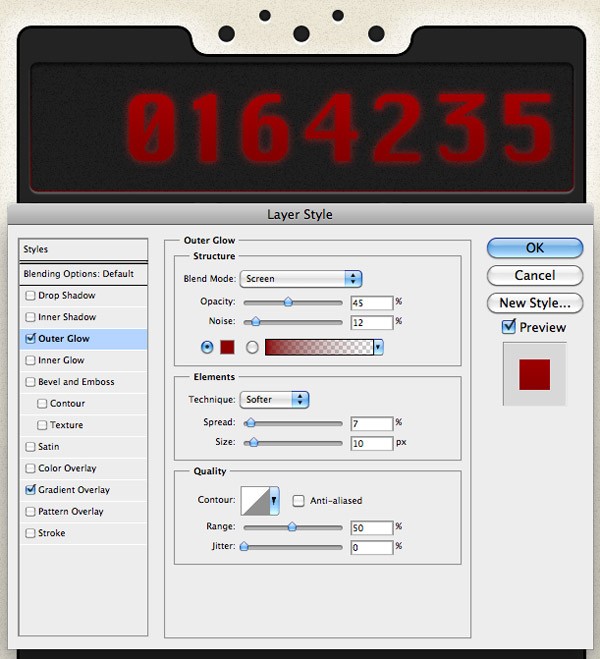Open the gradient picker dropdown arrow
The height and width of the screenshot is (659, 600).
(x=379, y=347)
